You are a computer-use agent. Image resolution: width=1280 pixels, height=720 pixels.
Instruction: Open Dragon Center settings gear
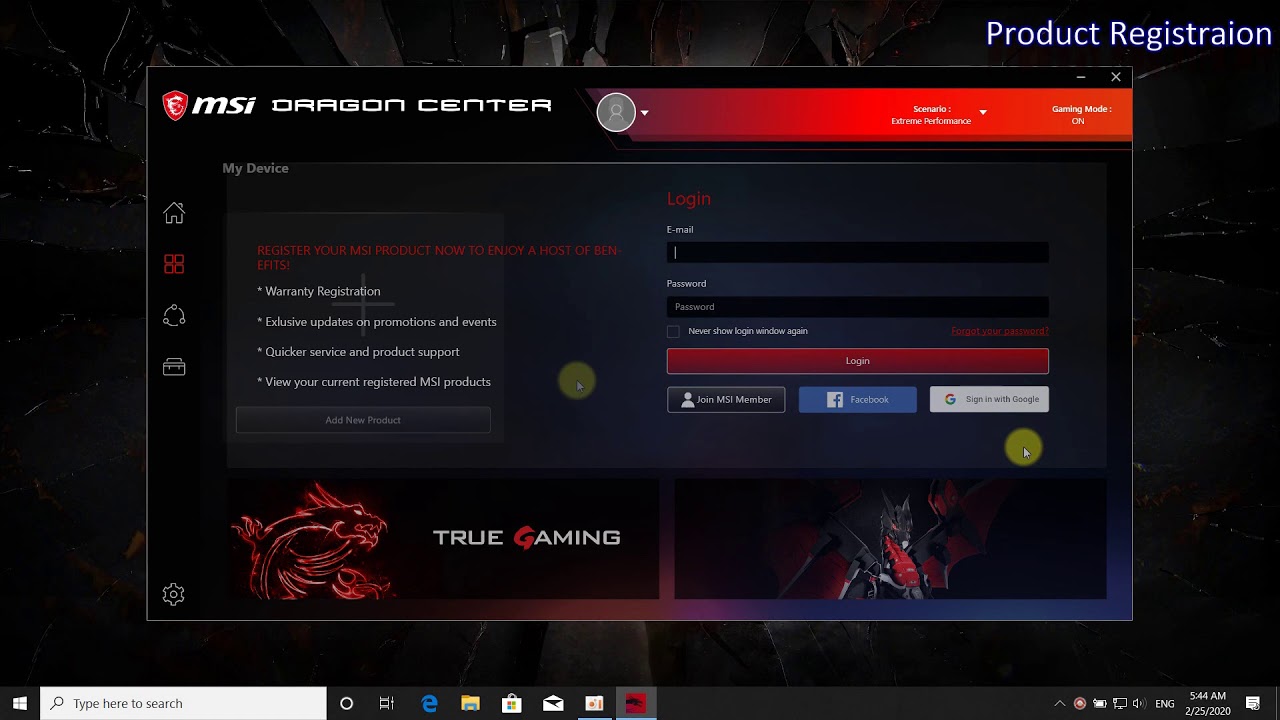[173, 594]
